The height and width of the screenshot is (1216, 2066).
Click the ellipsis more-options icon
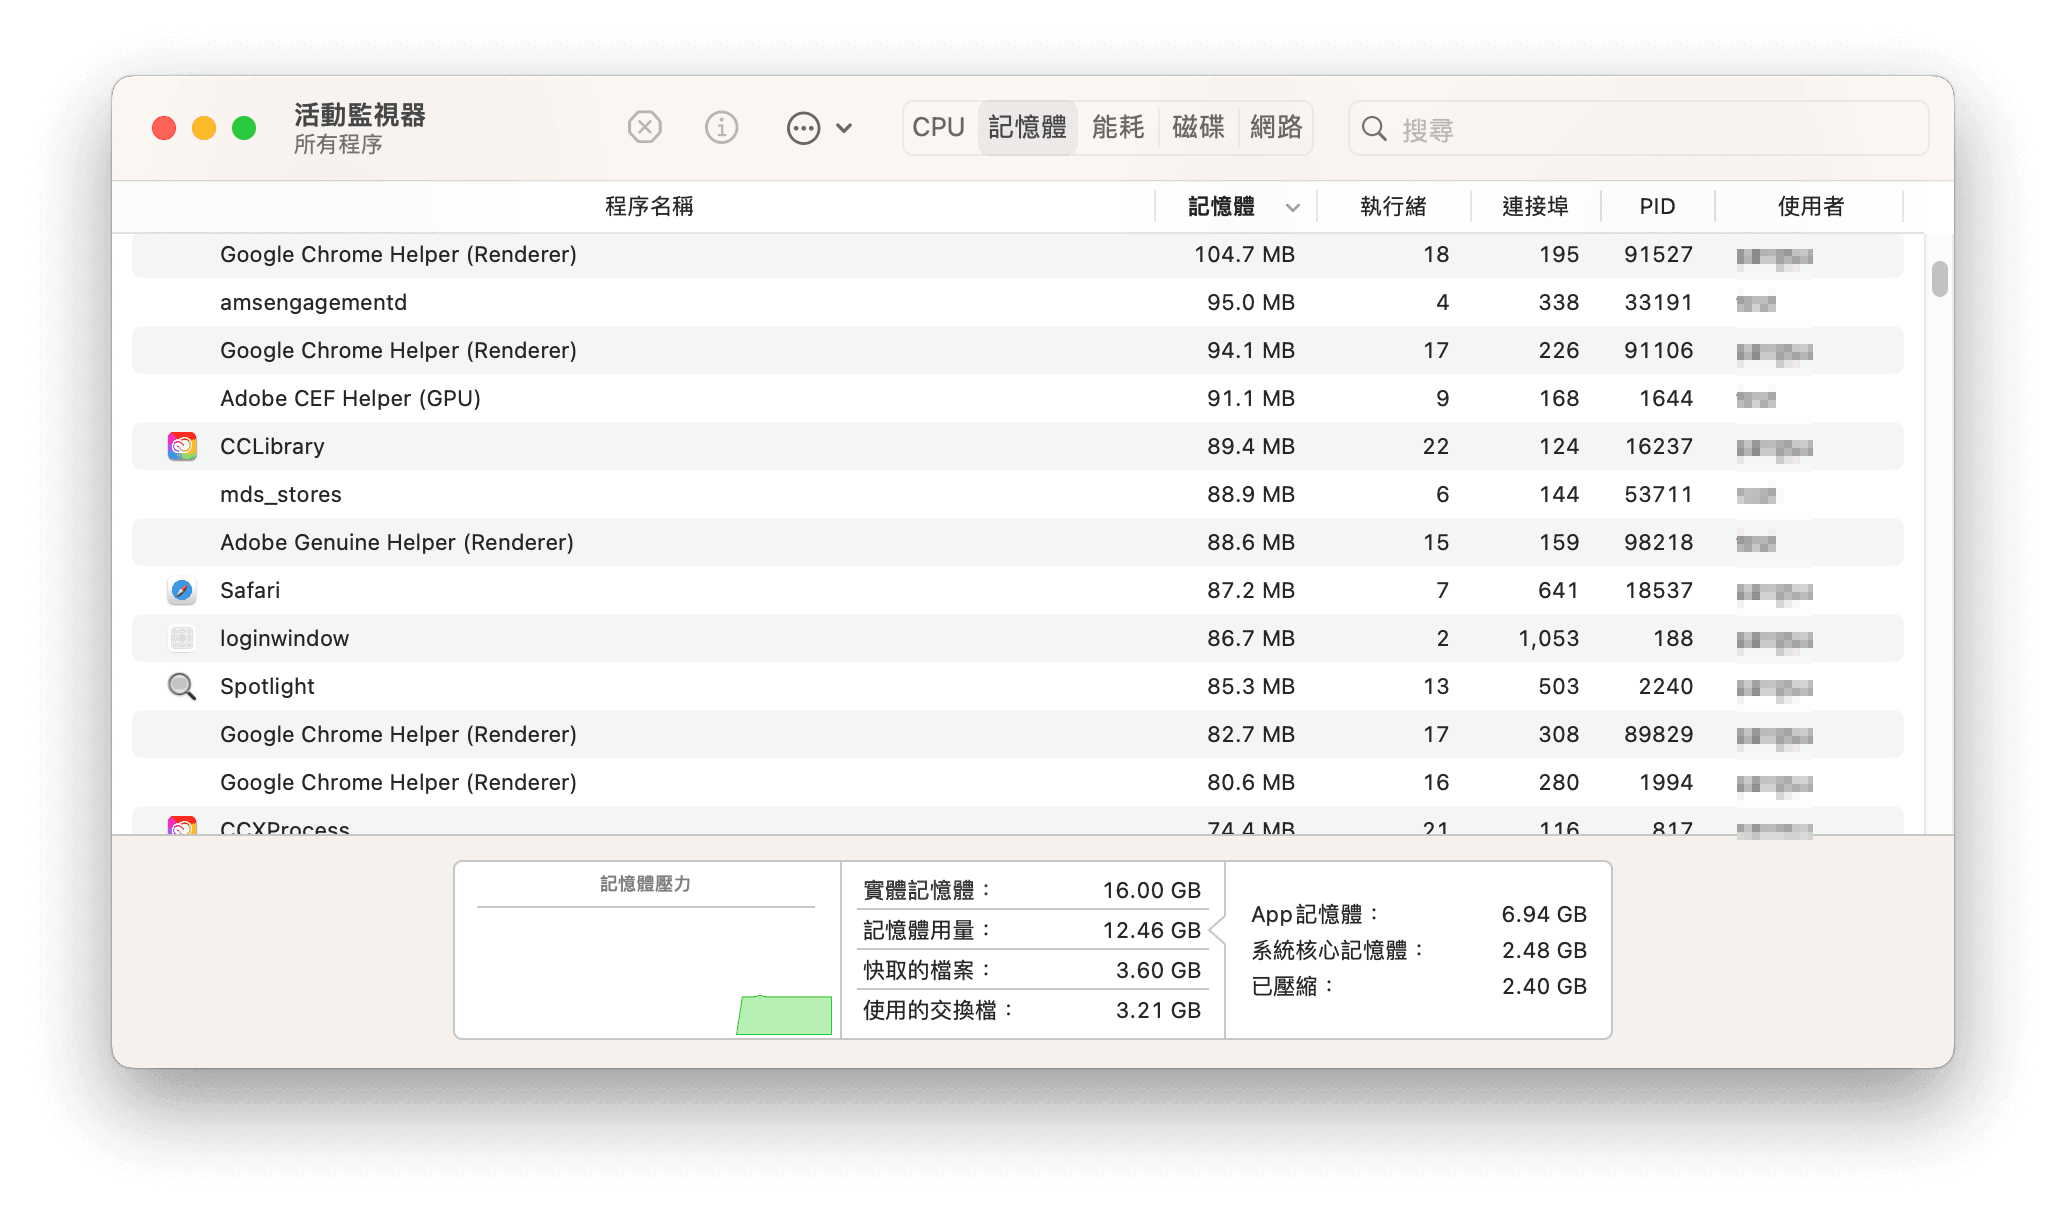[x=803, y=128]
